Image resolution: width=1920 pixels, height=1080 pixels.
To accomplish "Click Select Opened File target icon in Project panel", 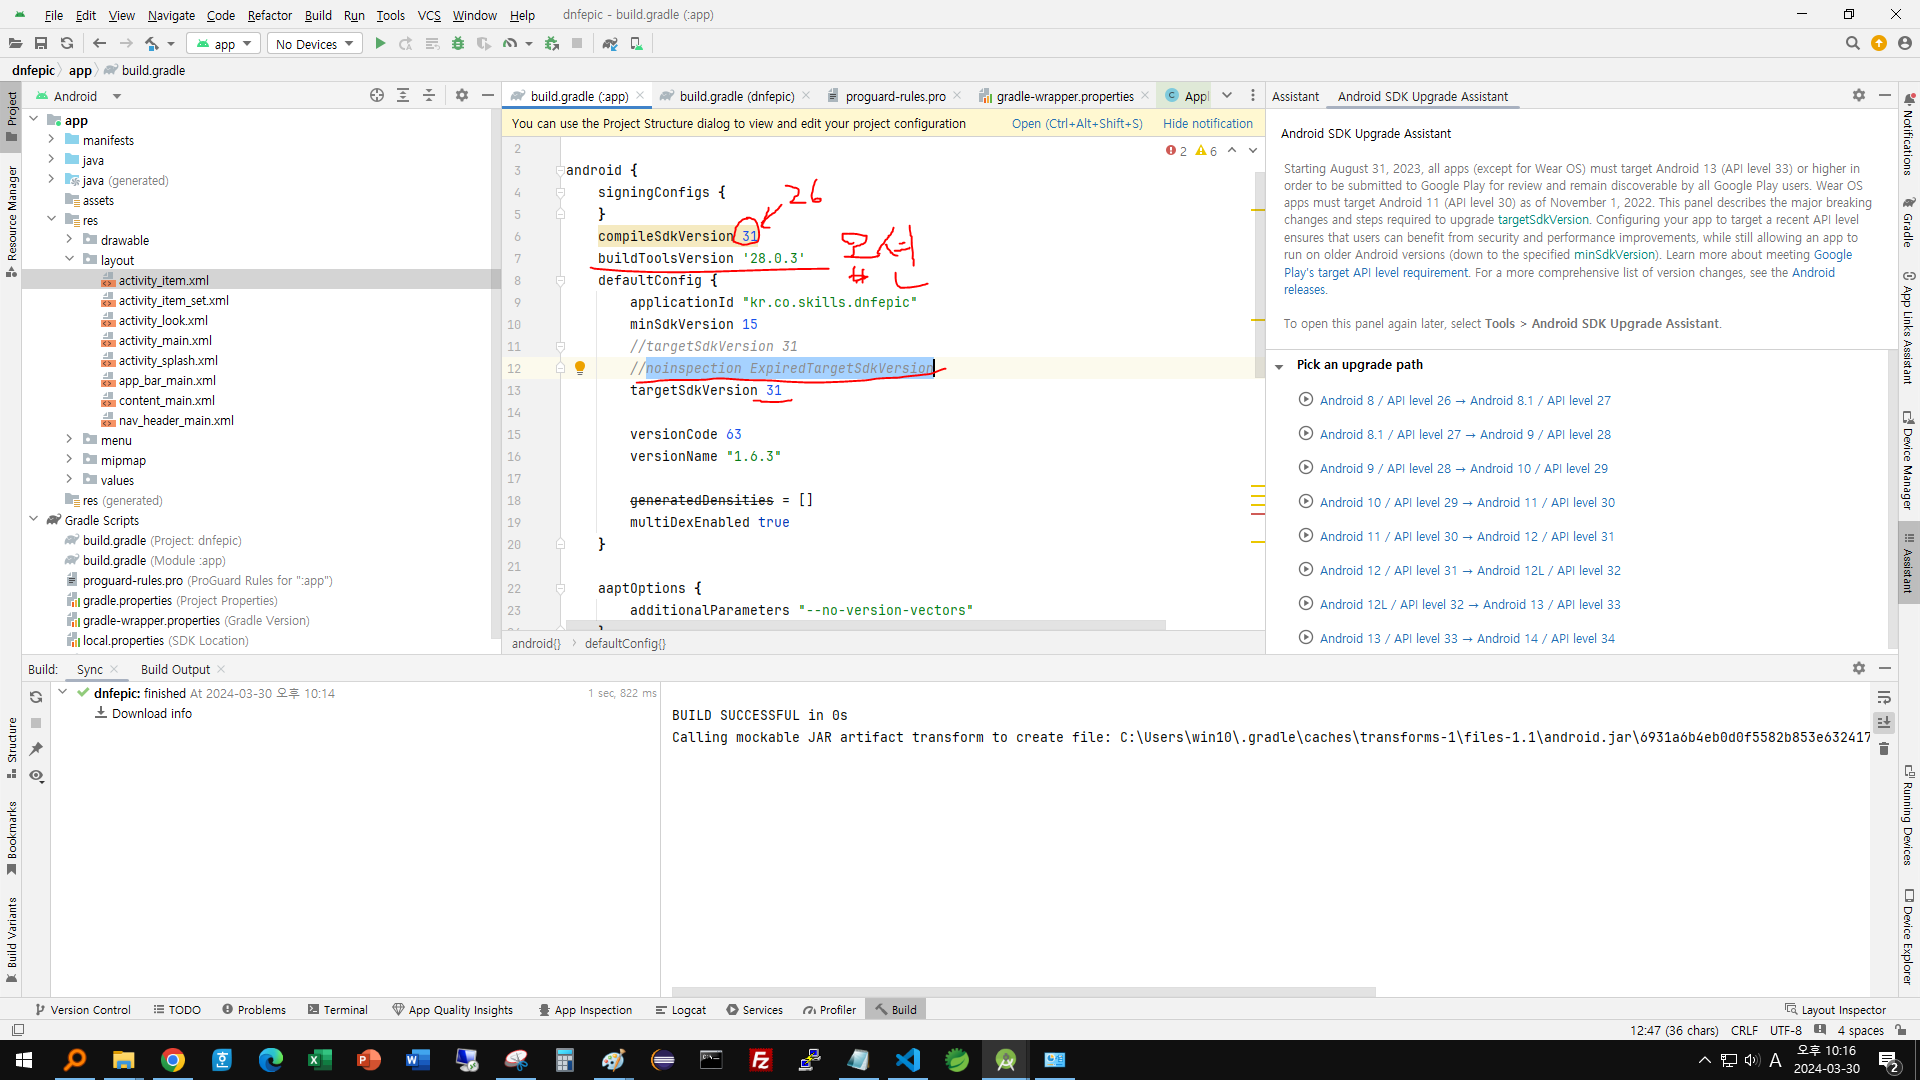I will (x=377, y=95).
